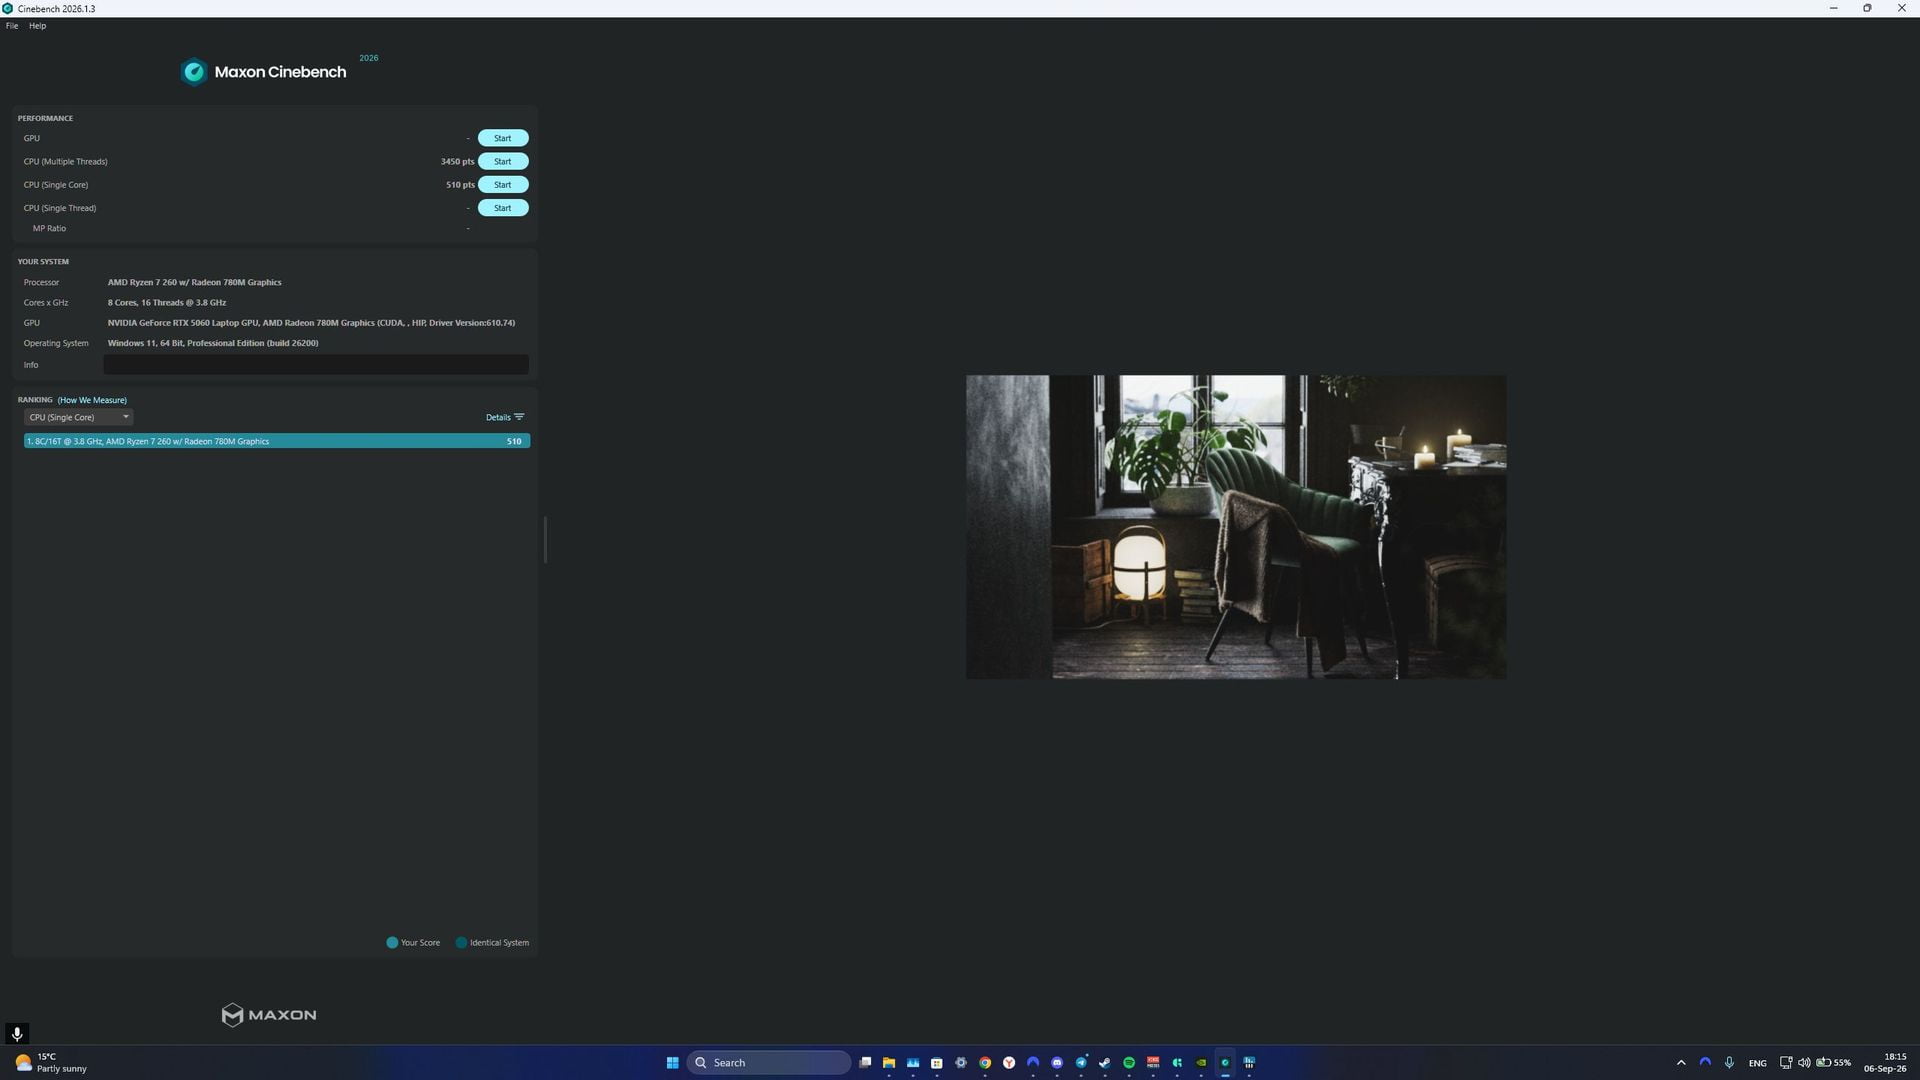Open the File menu

coord(12,26)
